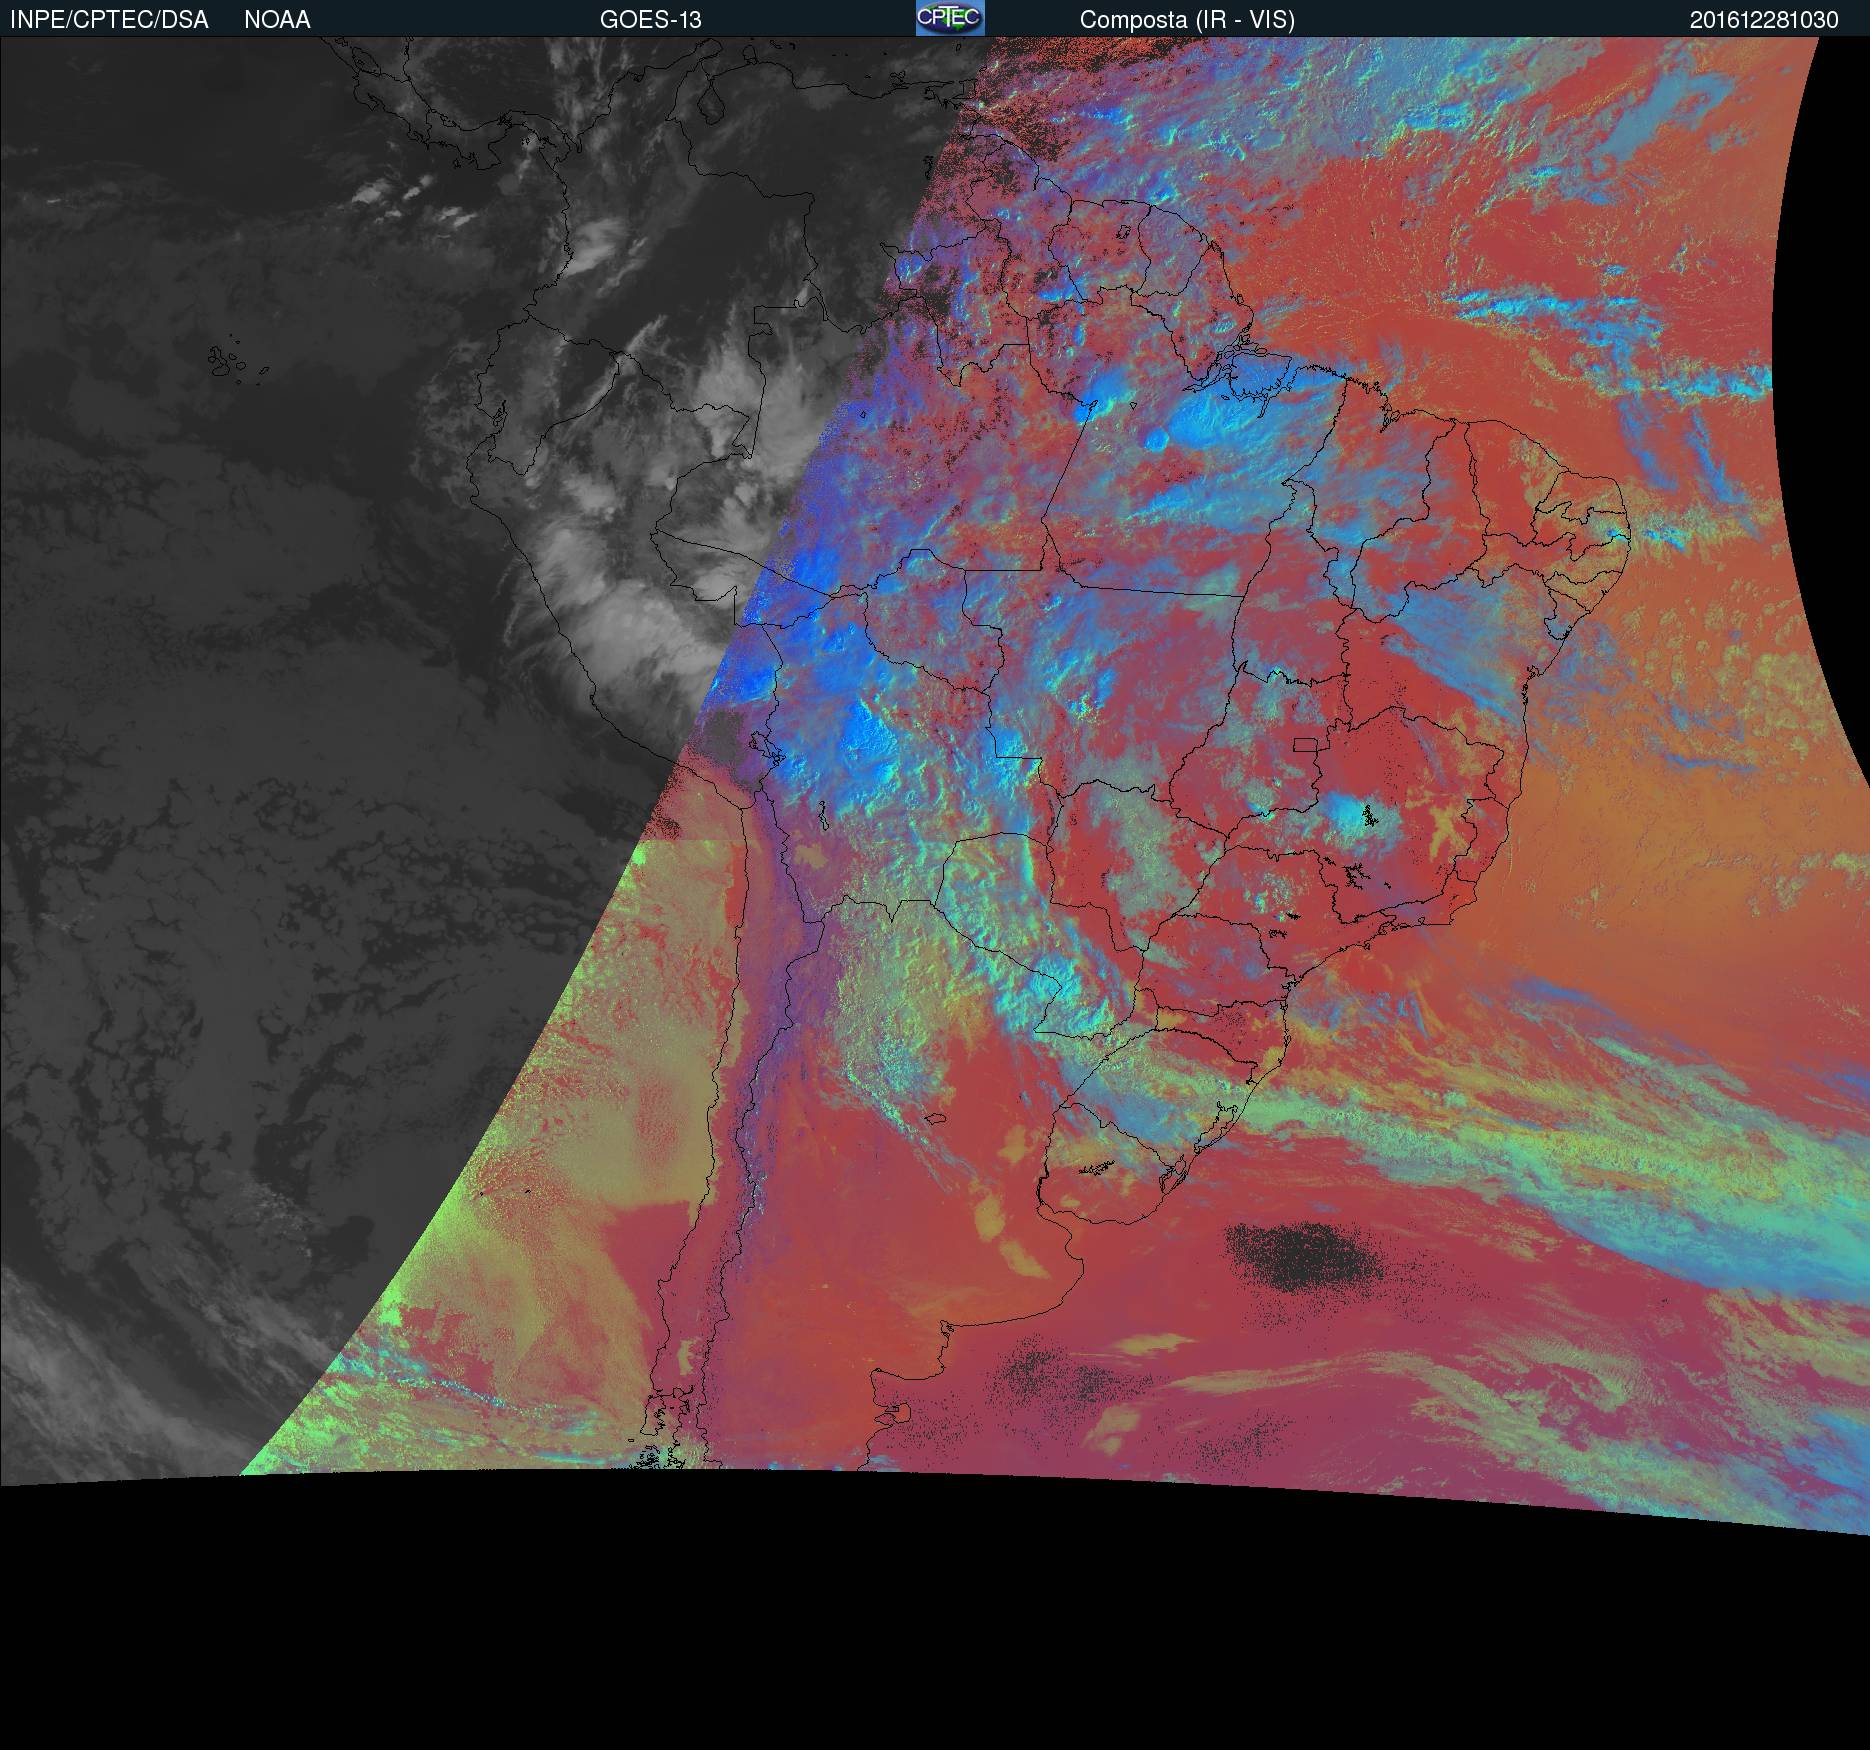
Task: Select the NOAA text in header
Action: pyautogui.click(x=277, y=20)
